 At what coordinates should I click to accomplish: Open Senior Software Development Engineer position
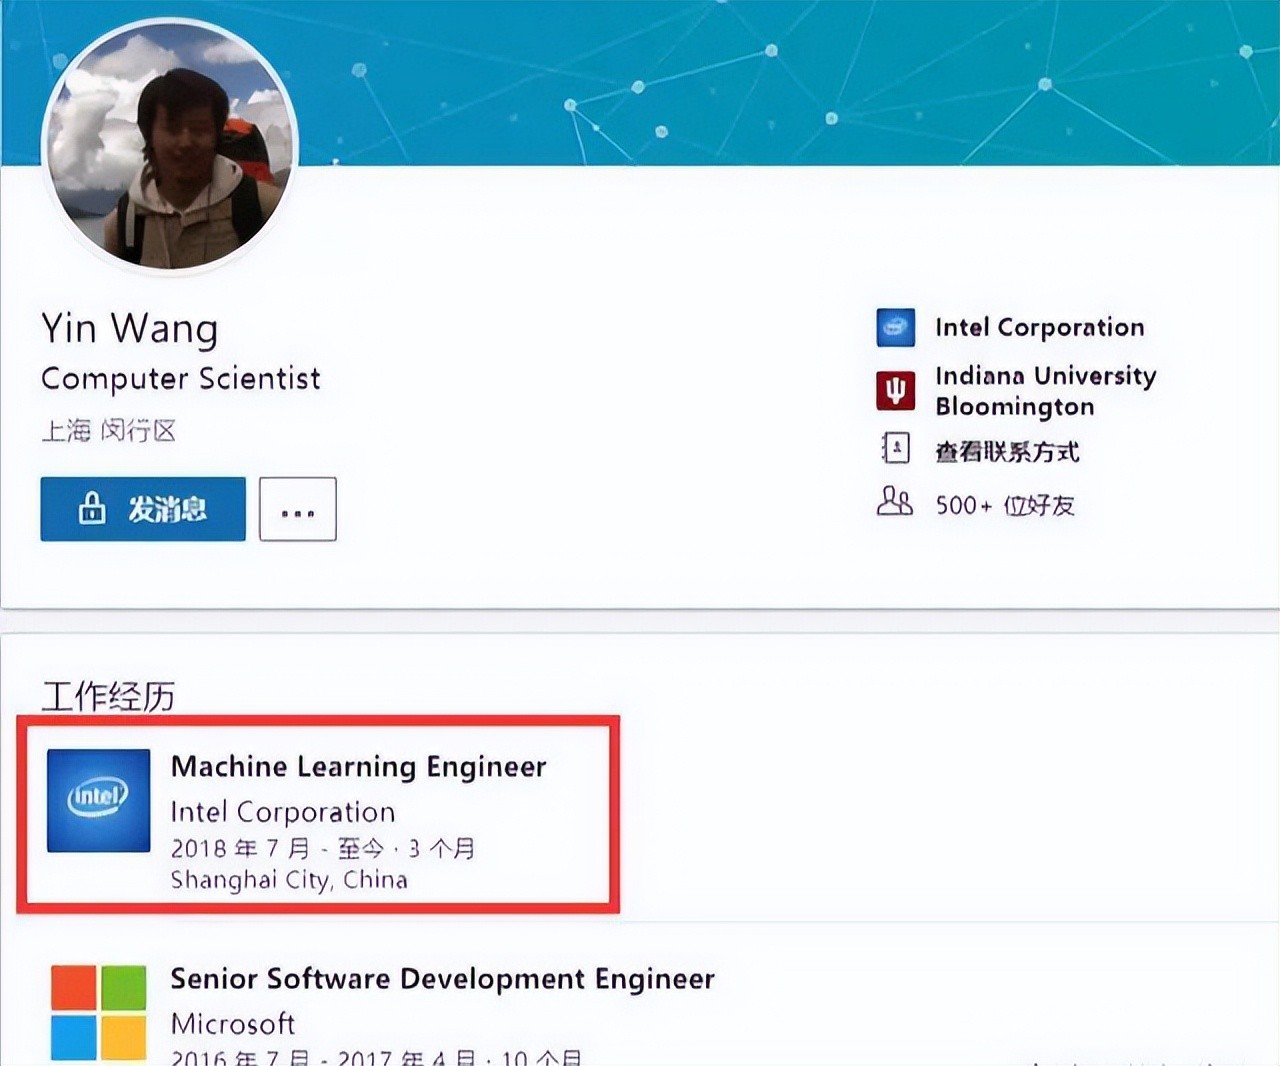pos(442,979)
